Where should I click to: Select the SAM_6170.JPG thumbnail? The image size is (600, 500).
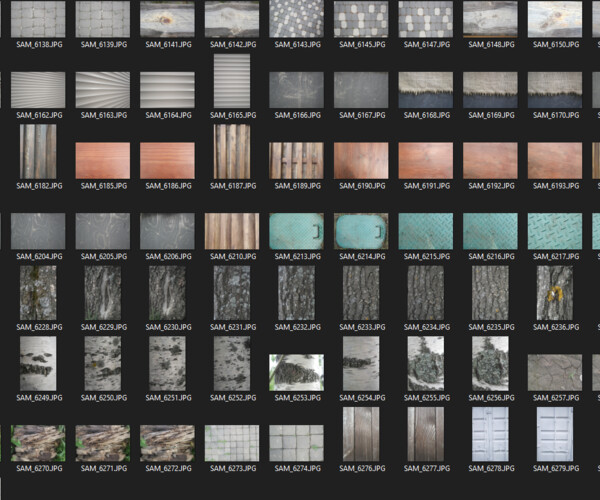[x=555, y=90]
